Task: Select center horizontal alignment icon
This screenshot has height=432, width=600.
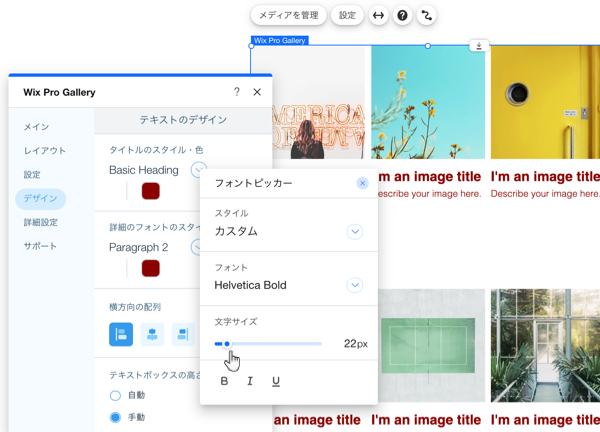Action: pyautogui.click(x=152, y=334)
